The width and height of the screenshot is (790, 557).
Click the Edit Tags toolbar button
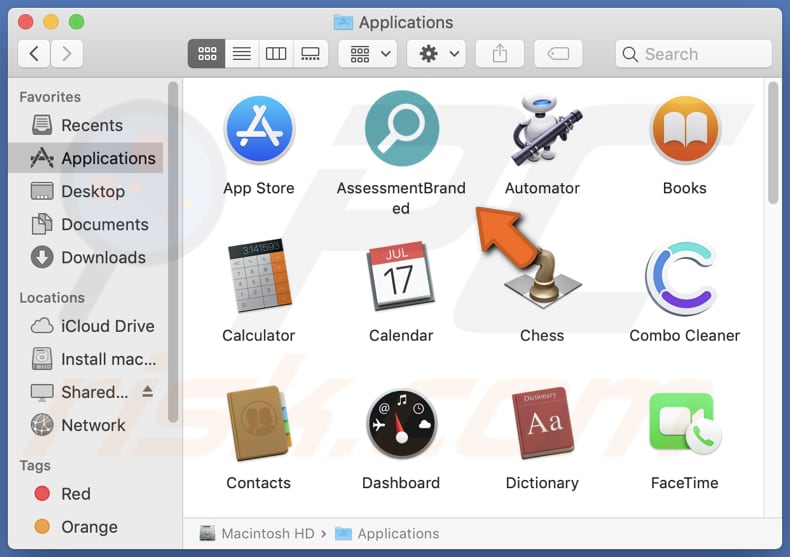[558, 53]
